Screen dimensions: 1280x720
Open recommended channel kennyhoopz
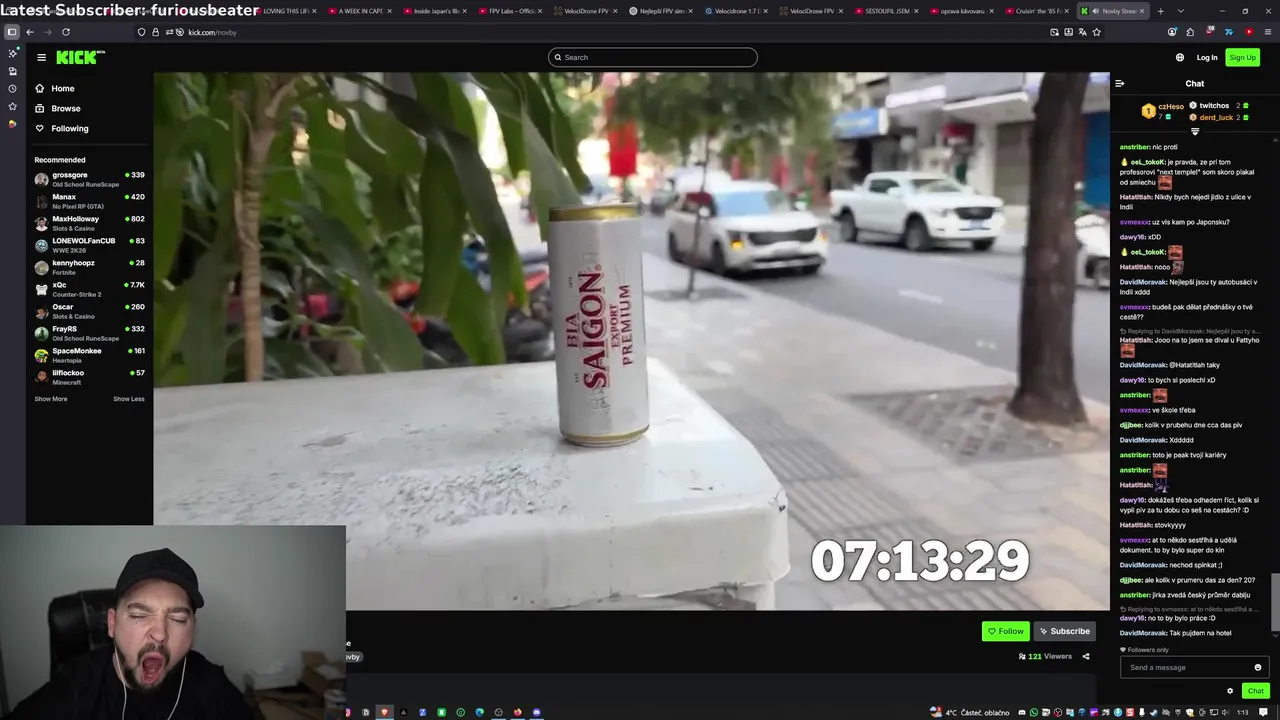tap(90, 267)
